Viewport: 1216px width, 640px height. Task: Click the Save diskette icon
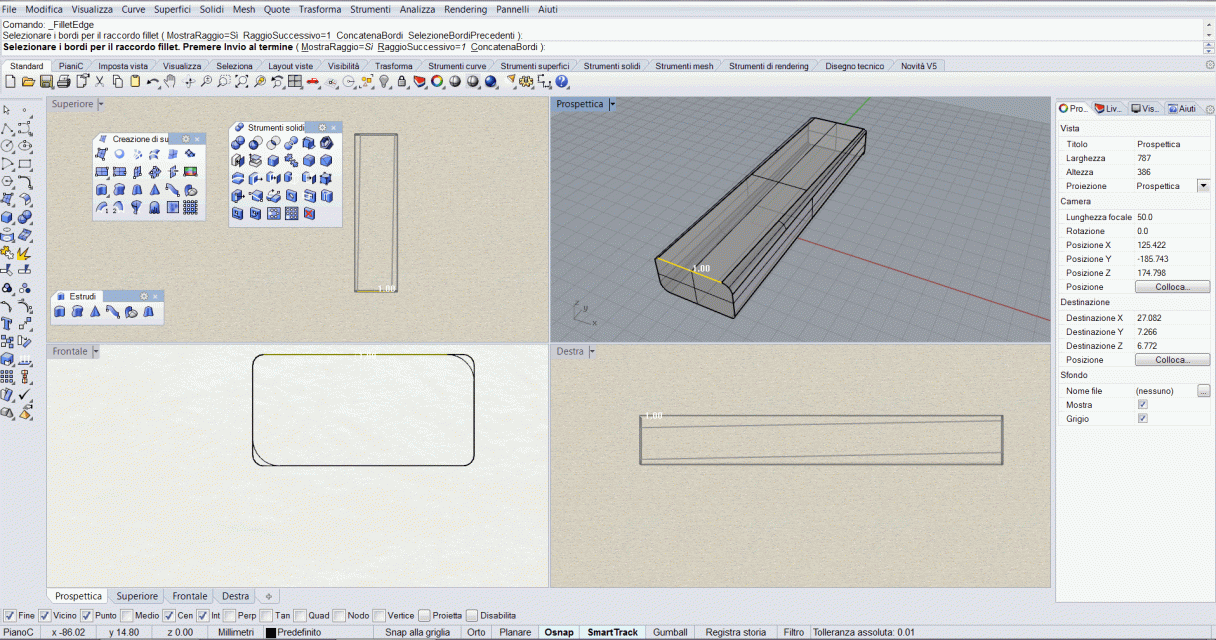point(46,82)
